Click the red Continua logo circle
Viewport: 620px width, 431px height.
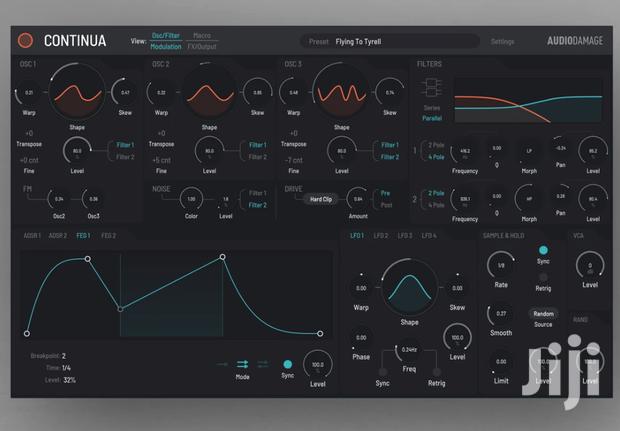tap(25, 40)
